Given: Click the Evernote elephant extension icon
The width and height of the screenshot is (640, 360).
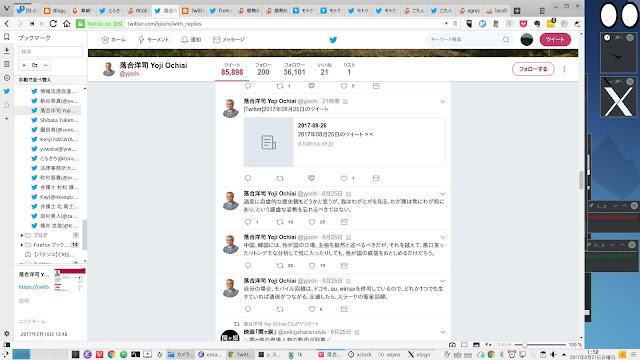Looking at the screenshot, I should coord(537,24).
